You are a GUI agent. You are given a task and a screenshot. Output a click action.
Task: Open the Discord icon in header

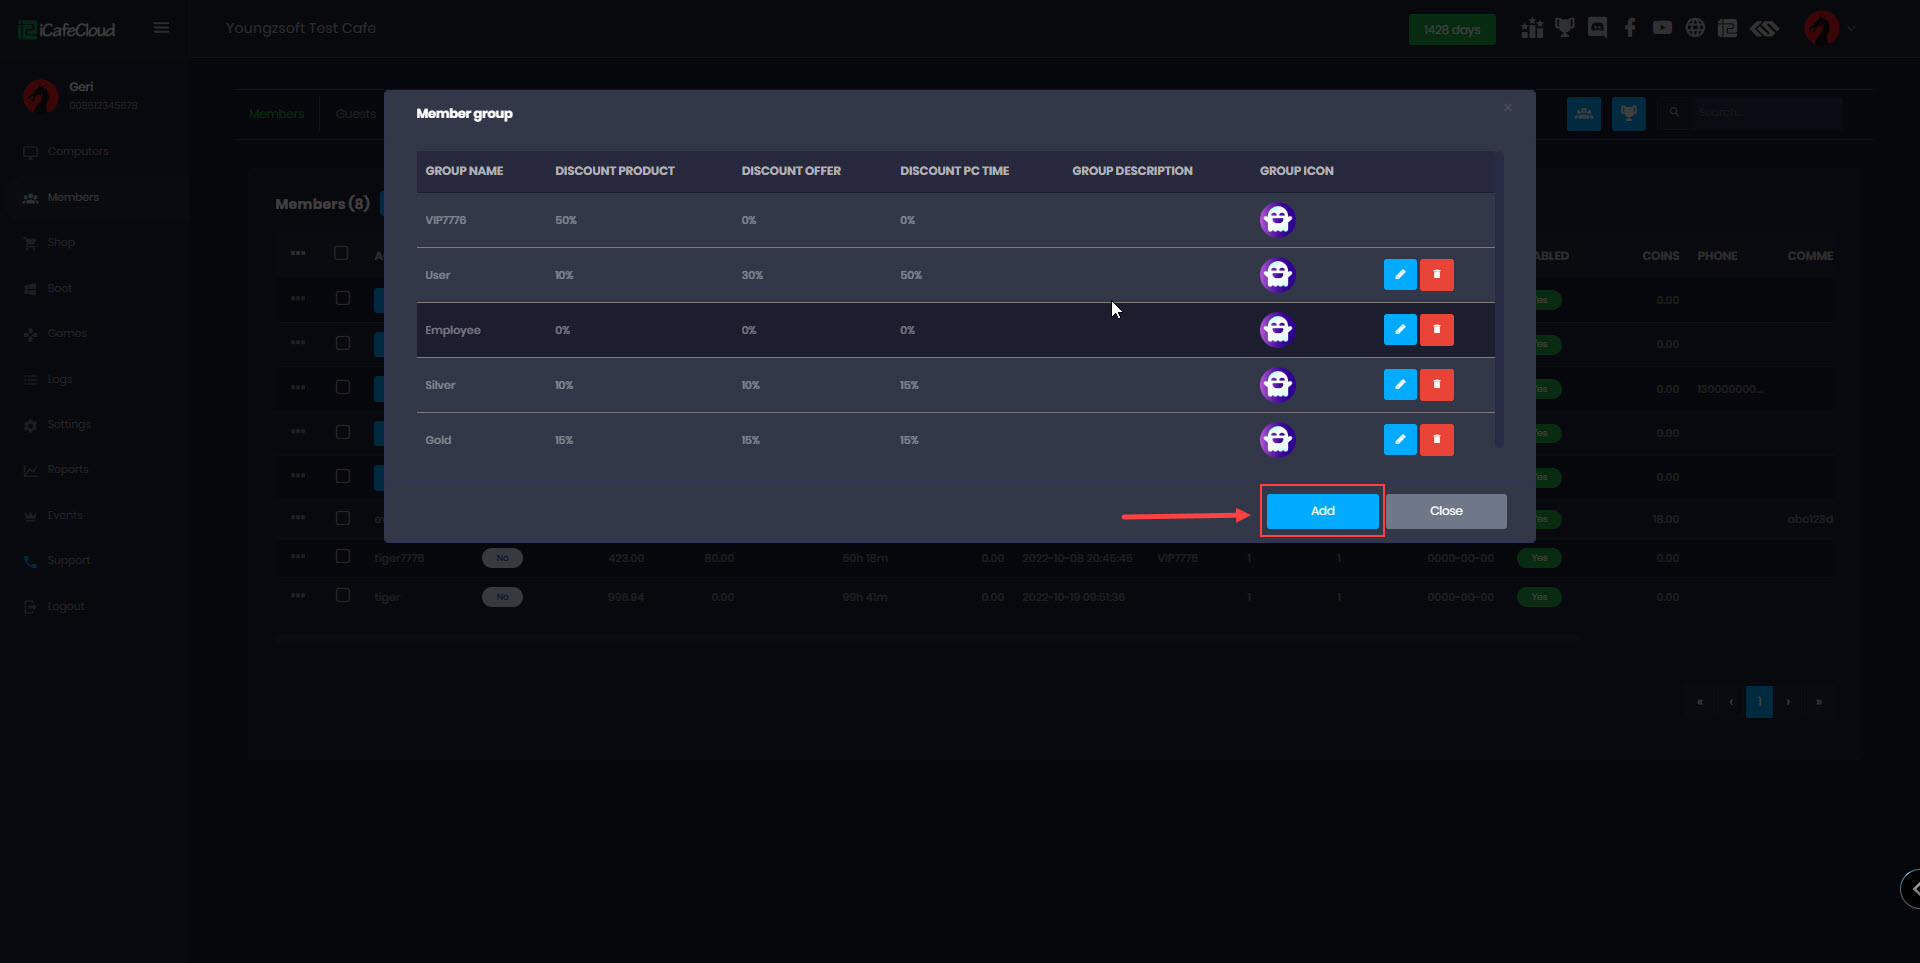1597,28
